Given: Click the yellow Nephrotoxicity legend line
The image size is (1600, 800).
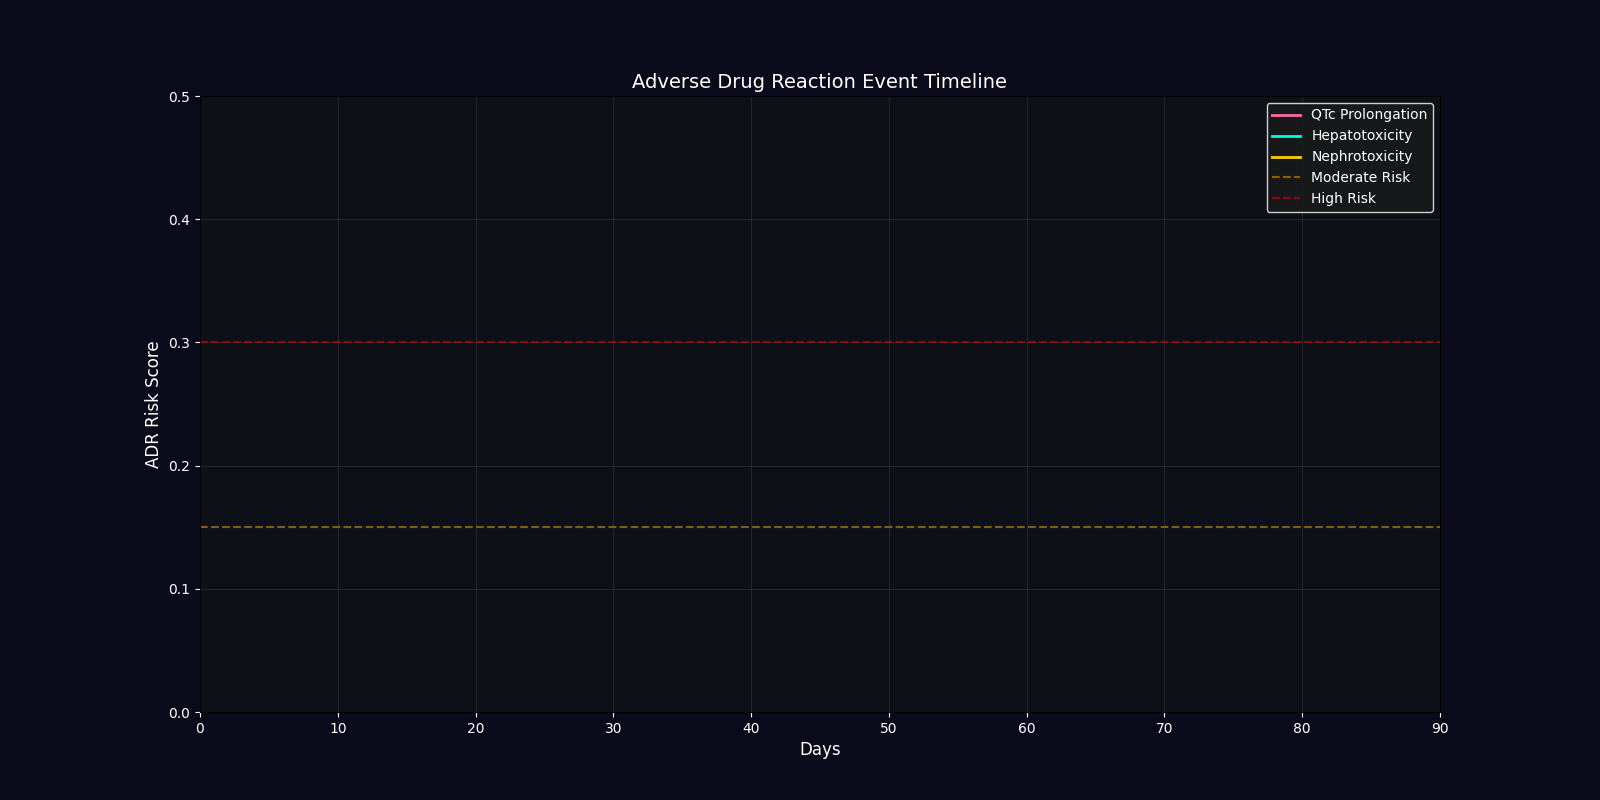Looking at the screenshot, I should point(1286,157).
